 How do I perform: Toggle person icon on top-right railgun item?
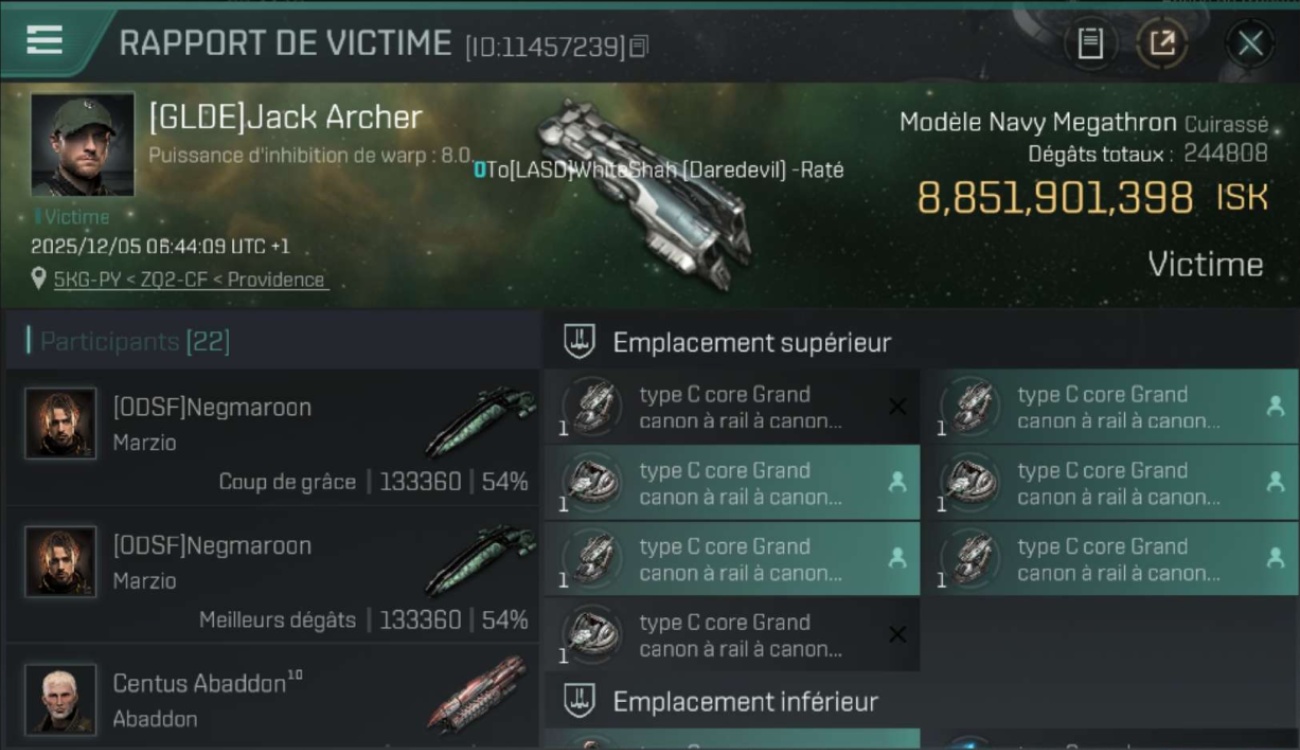(x=1275, y=406)
